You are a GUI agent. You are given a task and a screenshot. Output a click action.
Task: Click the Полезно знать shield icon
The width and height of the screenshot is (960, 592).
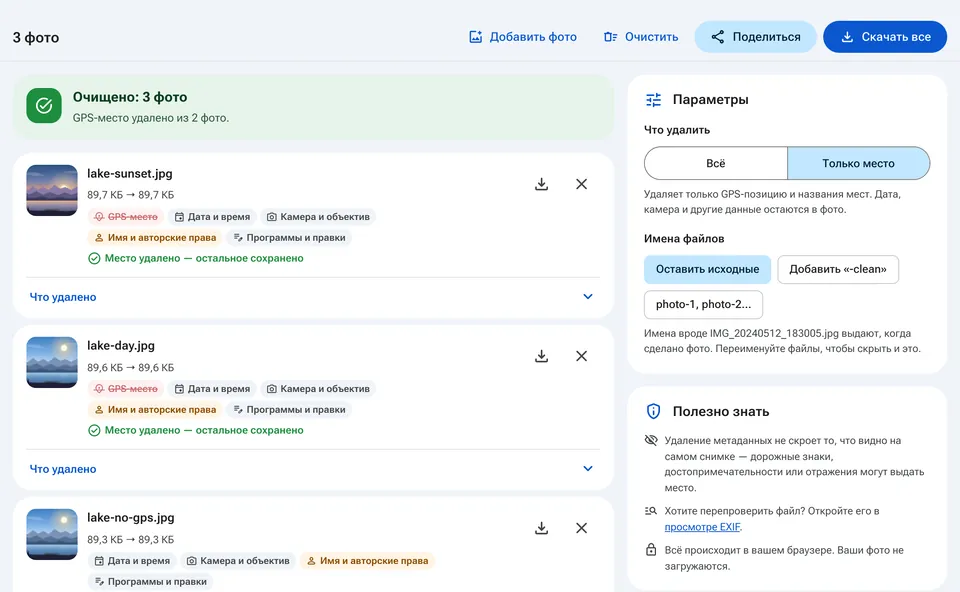coord(653,411)
